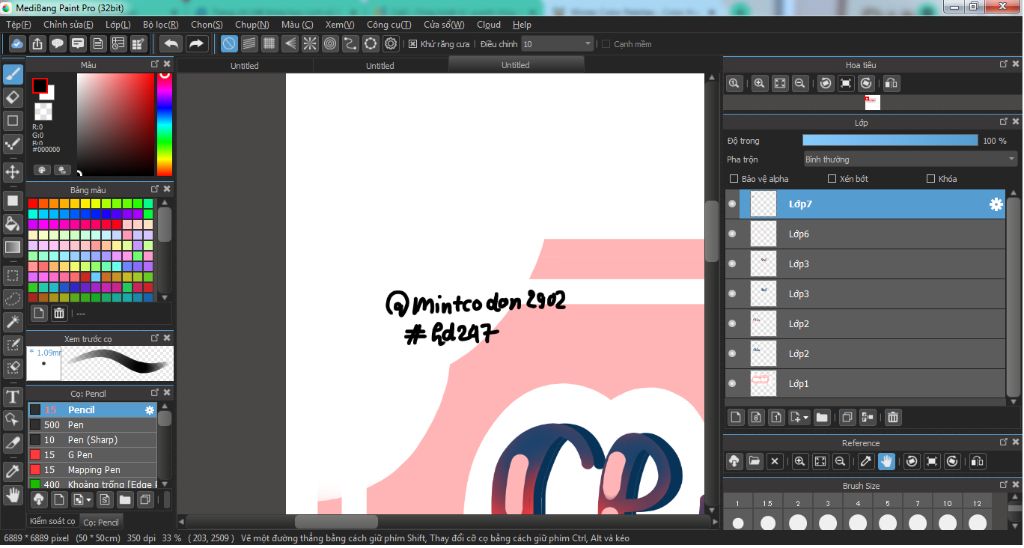This screenshot has width=1024, height=548.
Task: Hide the Lớp7 layer
Action: coord(732,204)
